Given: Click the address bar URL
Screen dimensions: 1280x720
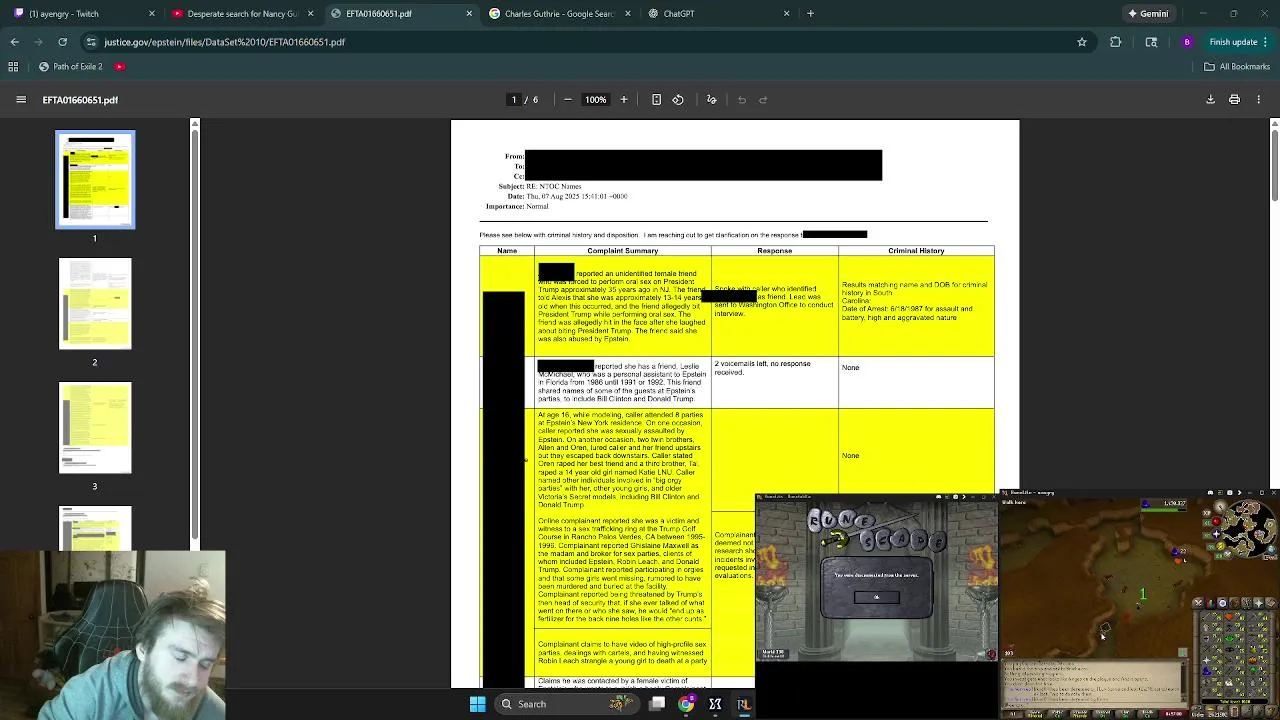Looking at the screenshot, I should pyautogui.click(x=224, y=42).
